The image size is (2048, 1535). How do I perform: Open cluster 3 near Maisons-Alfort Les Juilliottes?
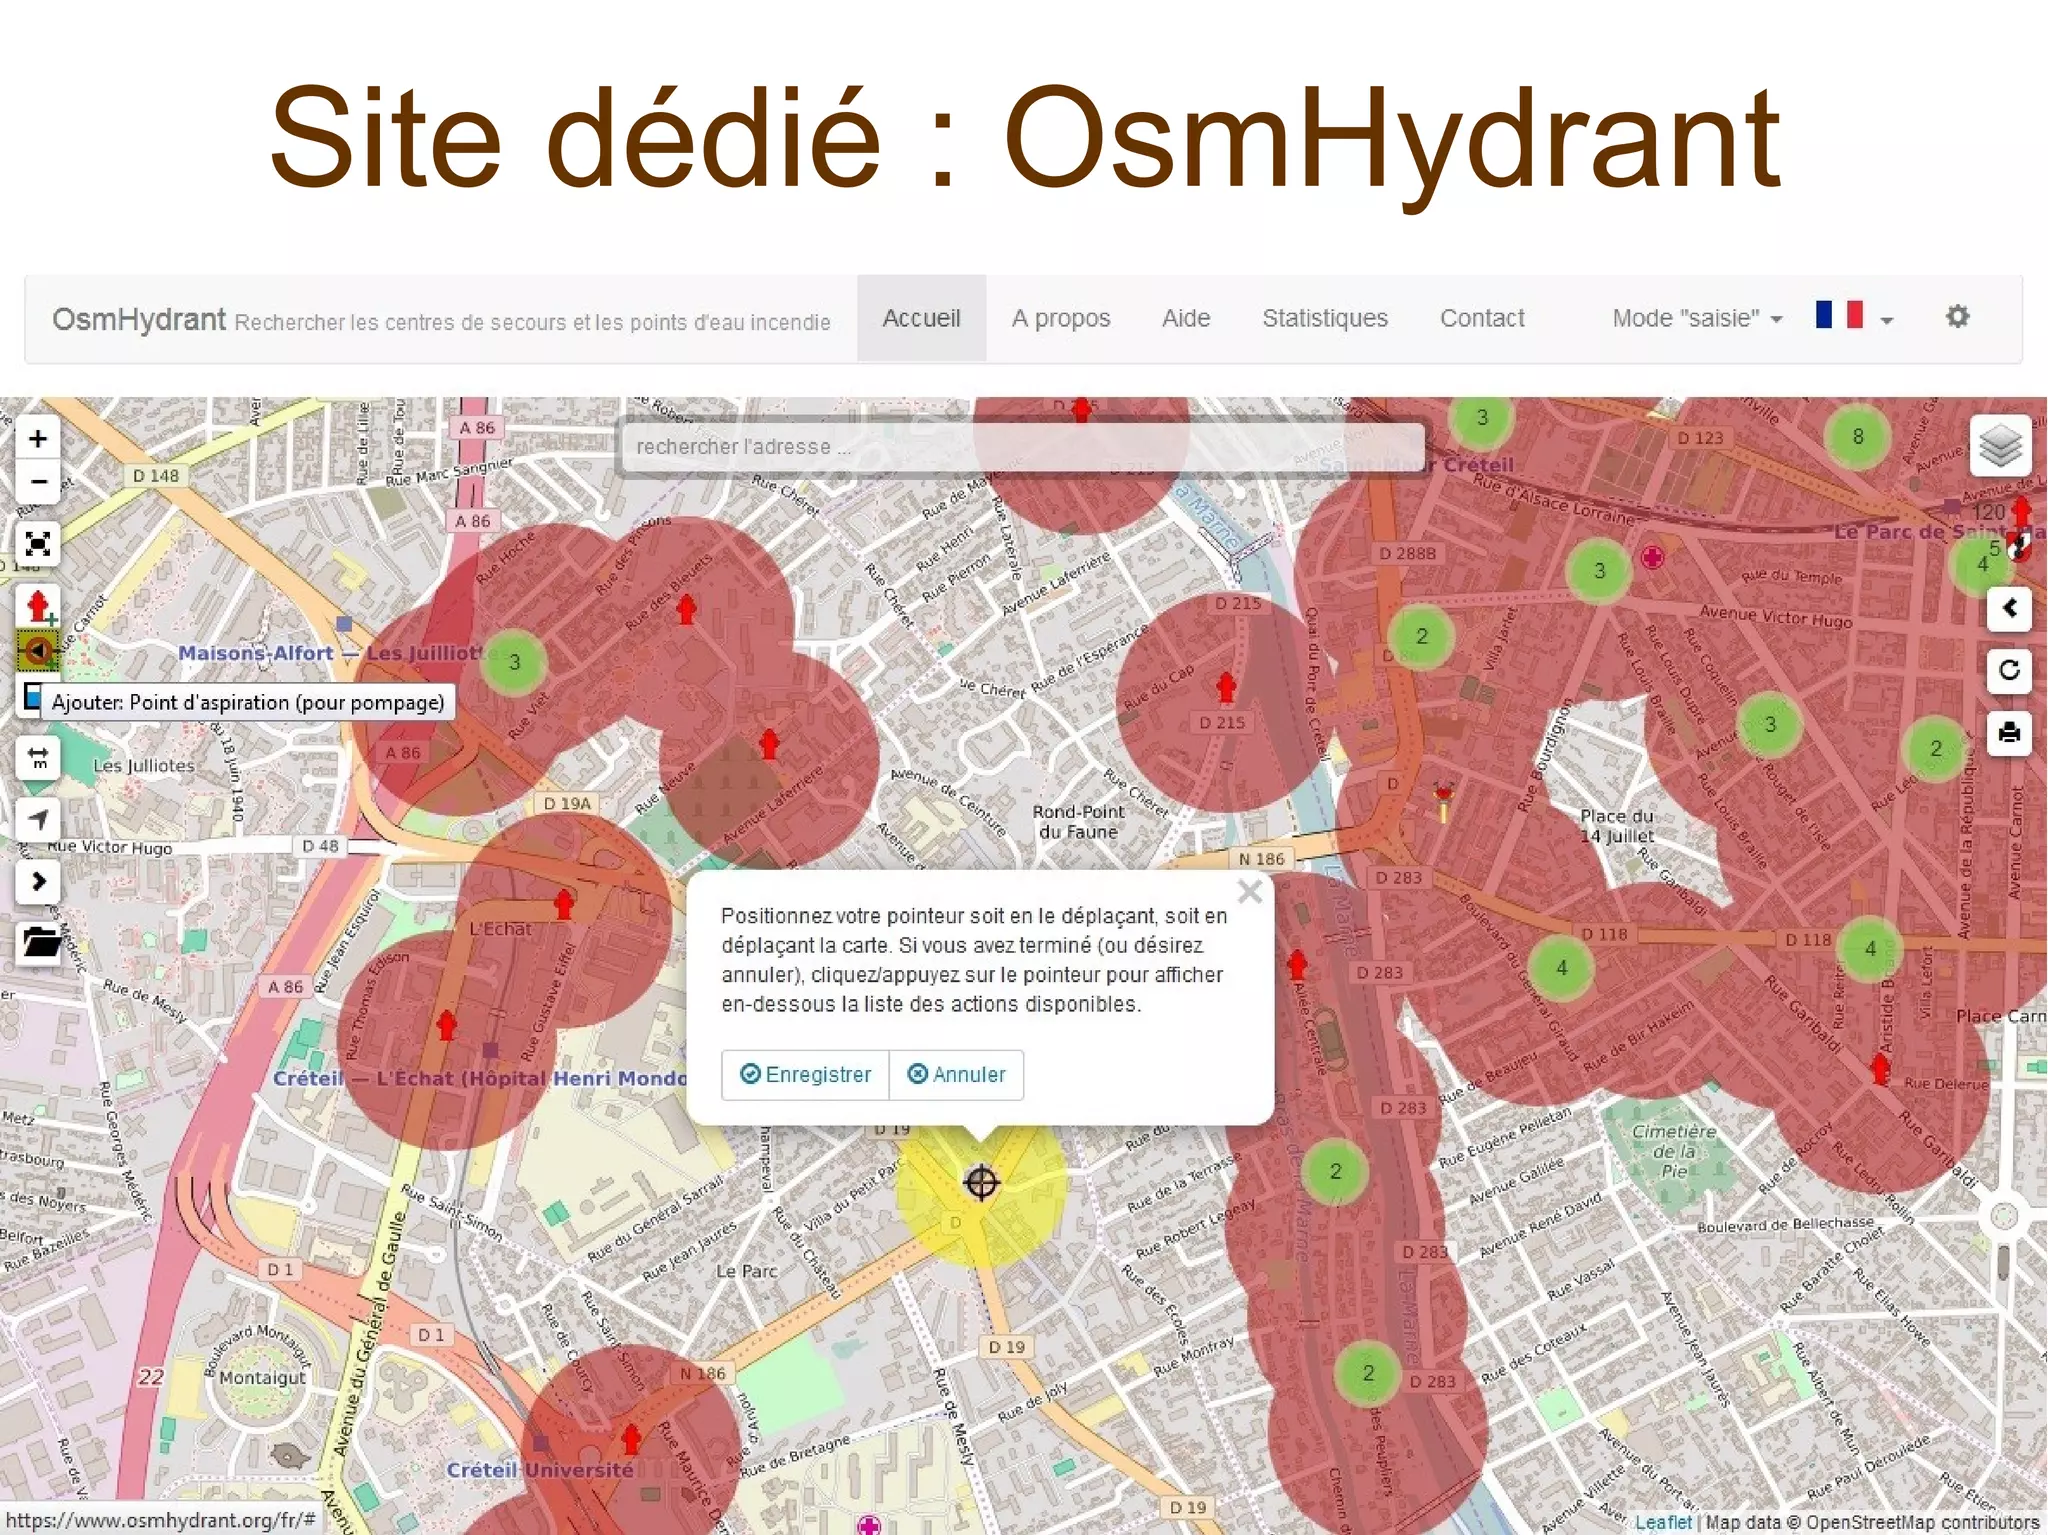[514, 661]
